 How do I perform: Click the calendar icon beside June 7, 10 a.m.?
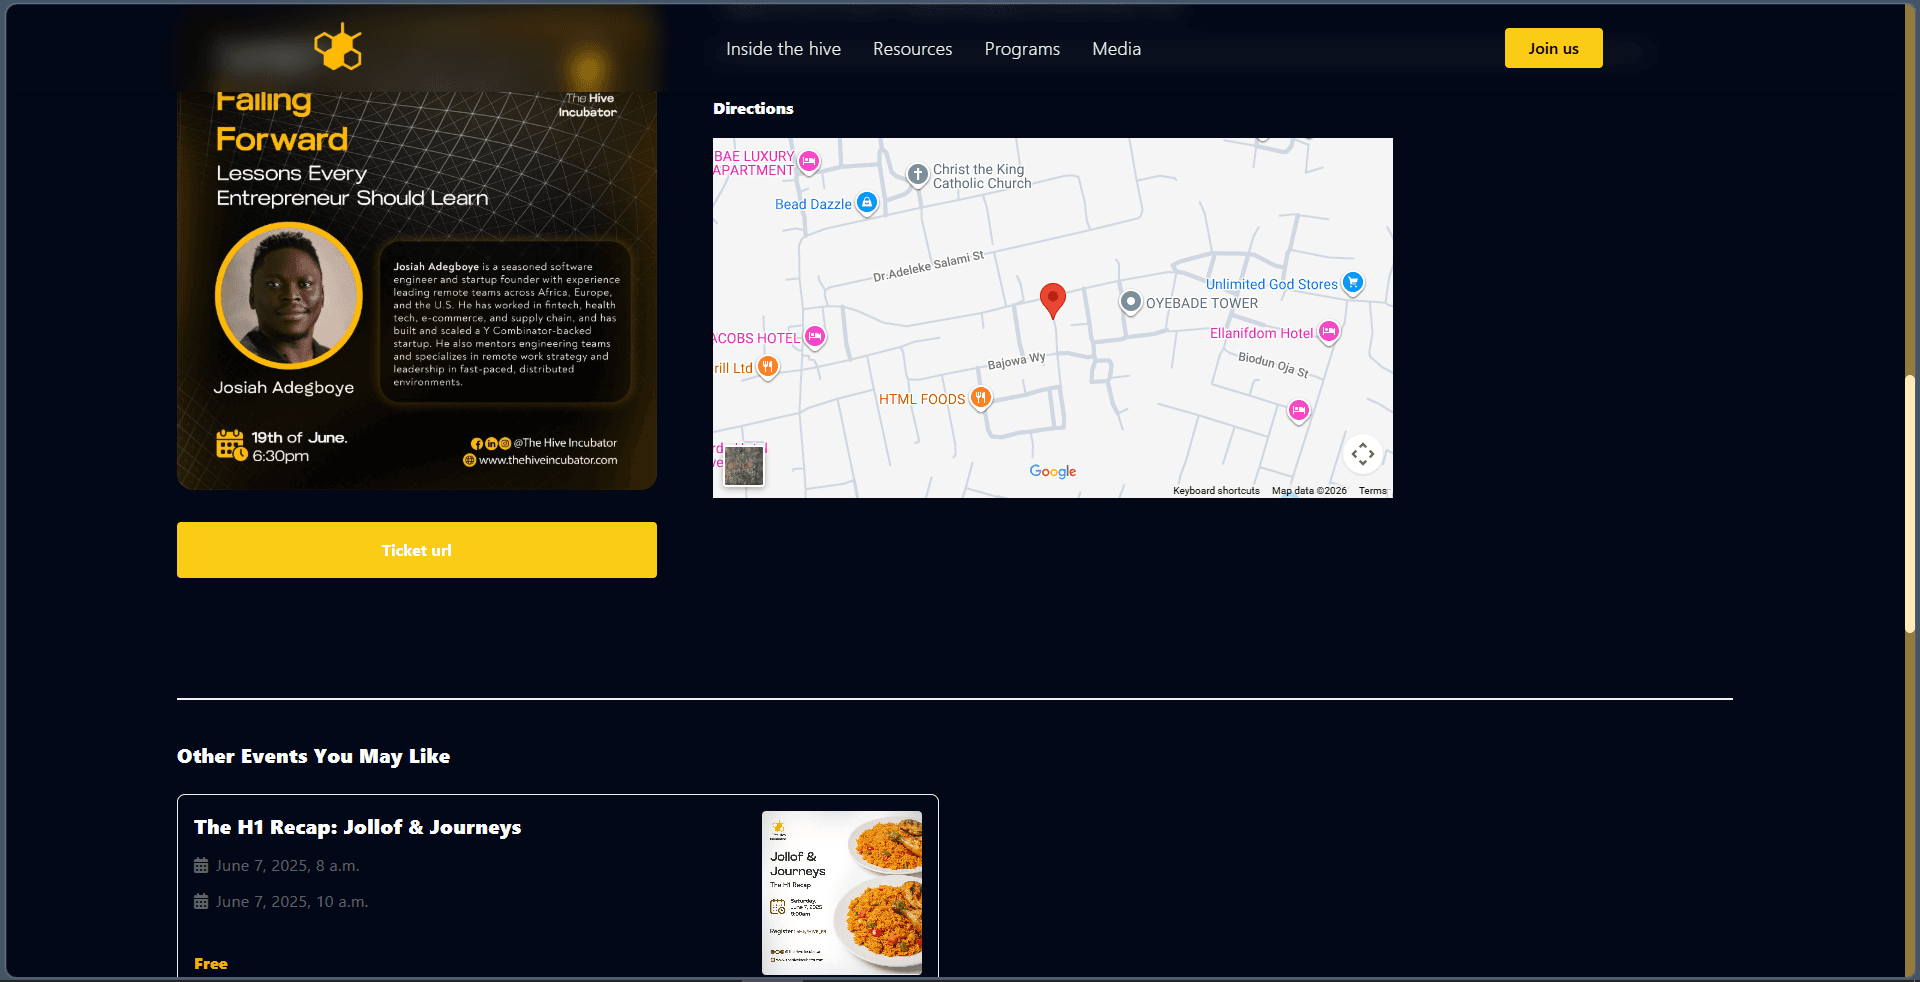(x=201, y=902)
